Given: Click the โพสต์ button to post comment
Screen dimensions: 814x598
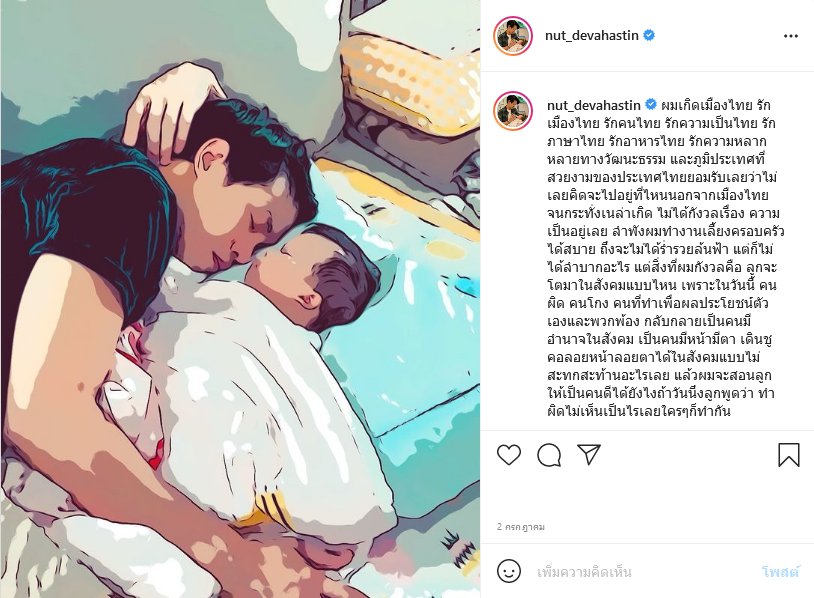Looking at the screenshot, I should 780,572.
